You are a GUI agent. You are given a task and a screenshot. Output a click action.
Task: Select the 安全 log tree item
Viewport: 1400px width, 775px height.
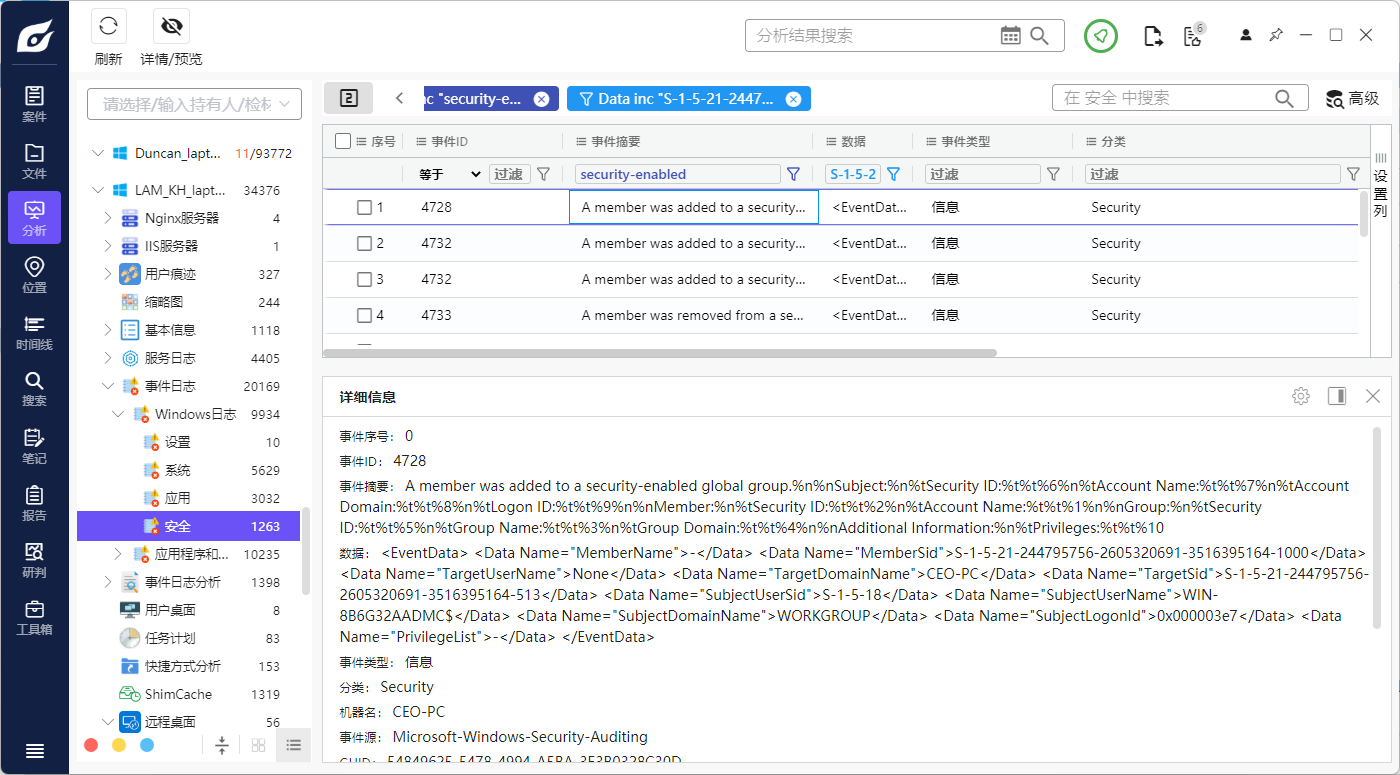pos(188,526)
